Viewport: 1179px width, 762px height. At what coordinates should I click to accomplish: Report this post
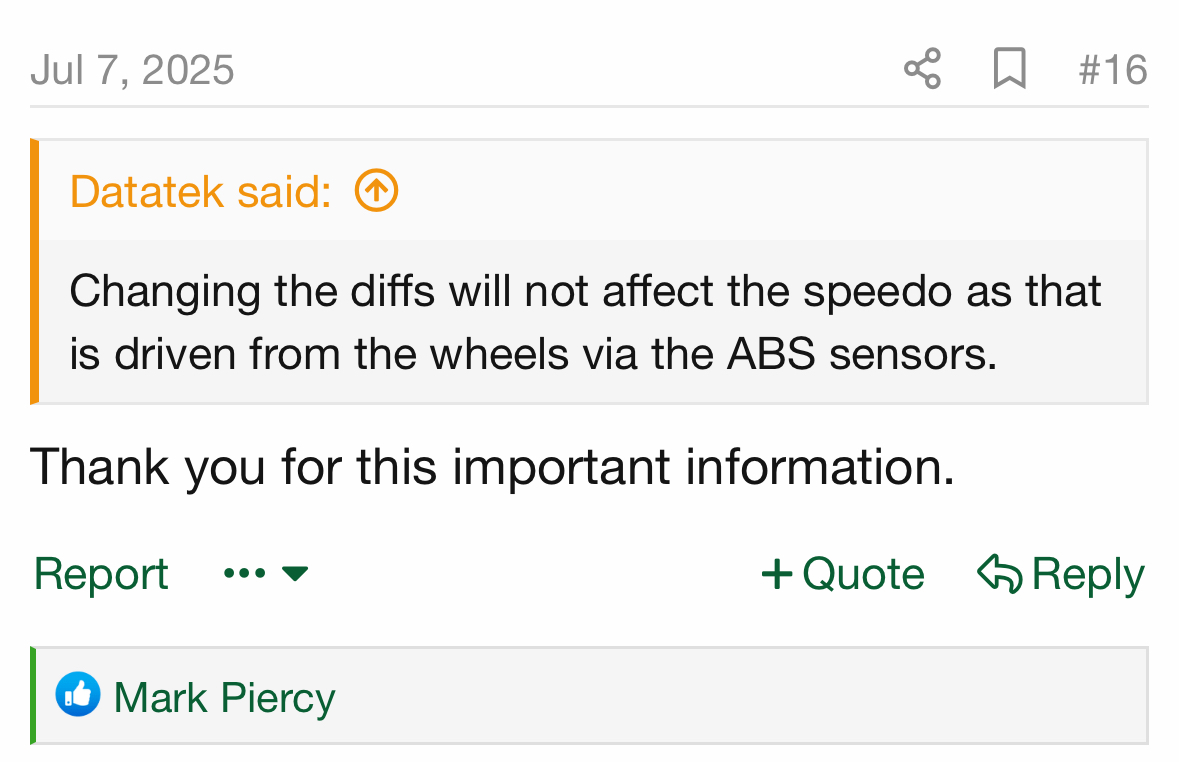click(101, 574)
